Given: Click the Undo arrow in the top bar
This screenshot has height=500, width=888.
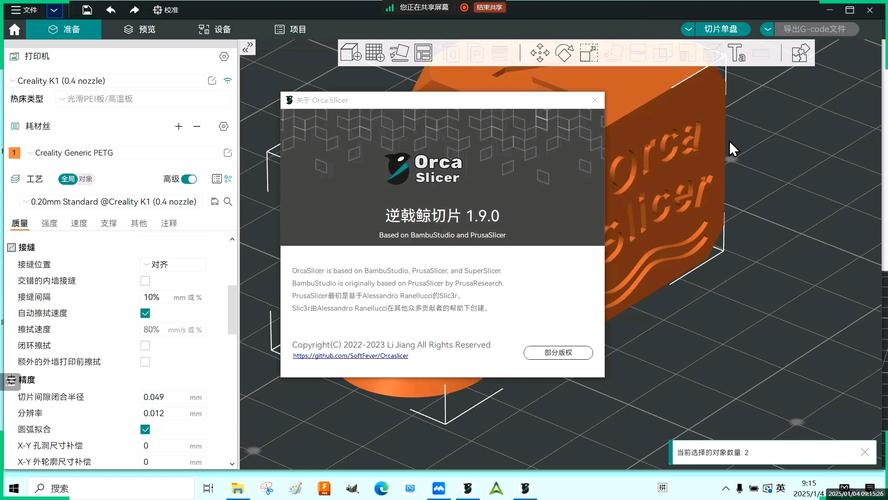Looking at the screenshot, I should (x=110, y=9).
